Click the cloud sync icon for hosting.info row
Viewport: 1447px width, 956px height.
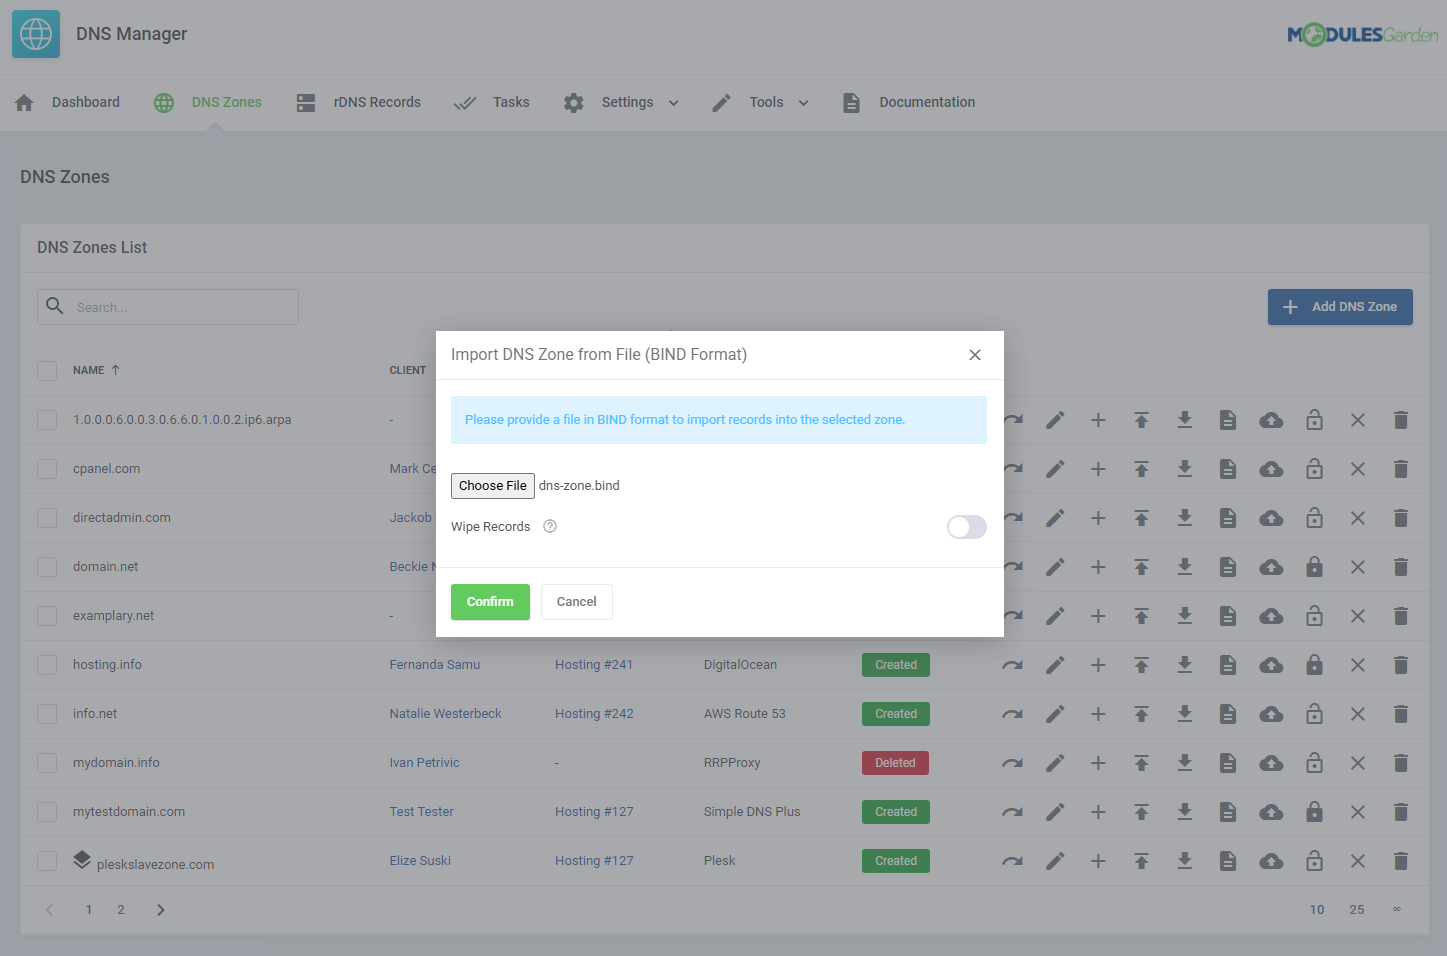pos(1271,664)
